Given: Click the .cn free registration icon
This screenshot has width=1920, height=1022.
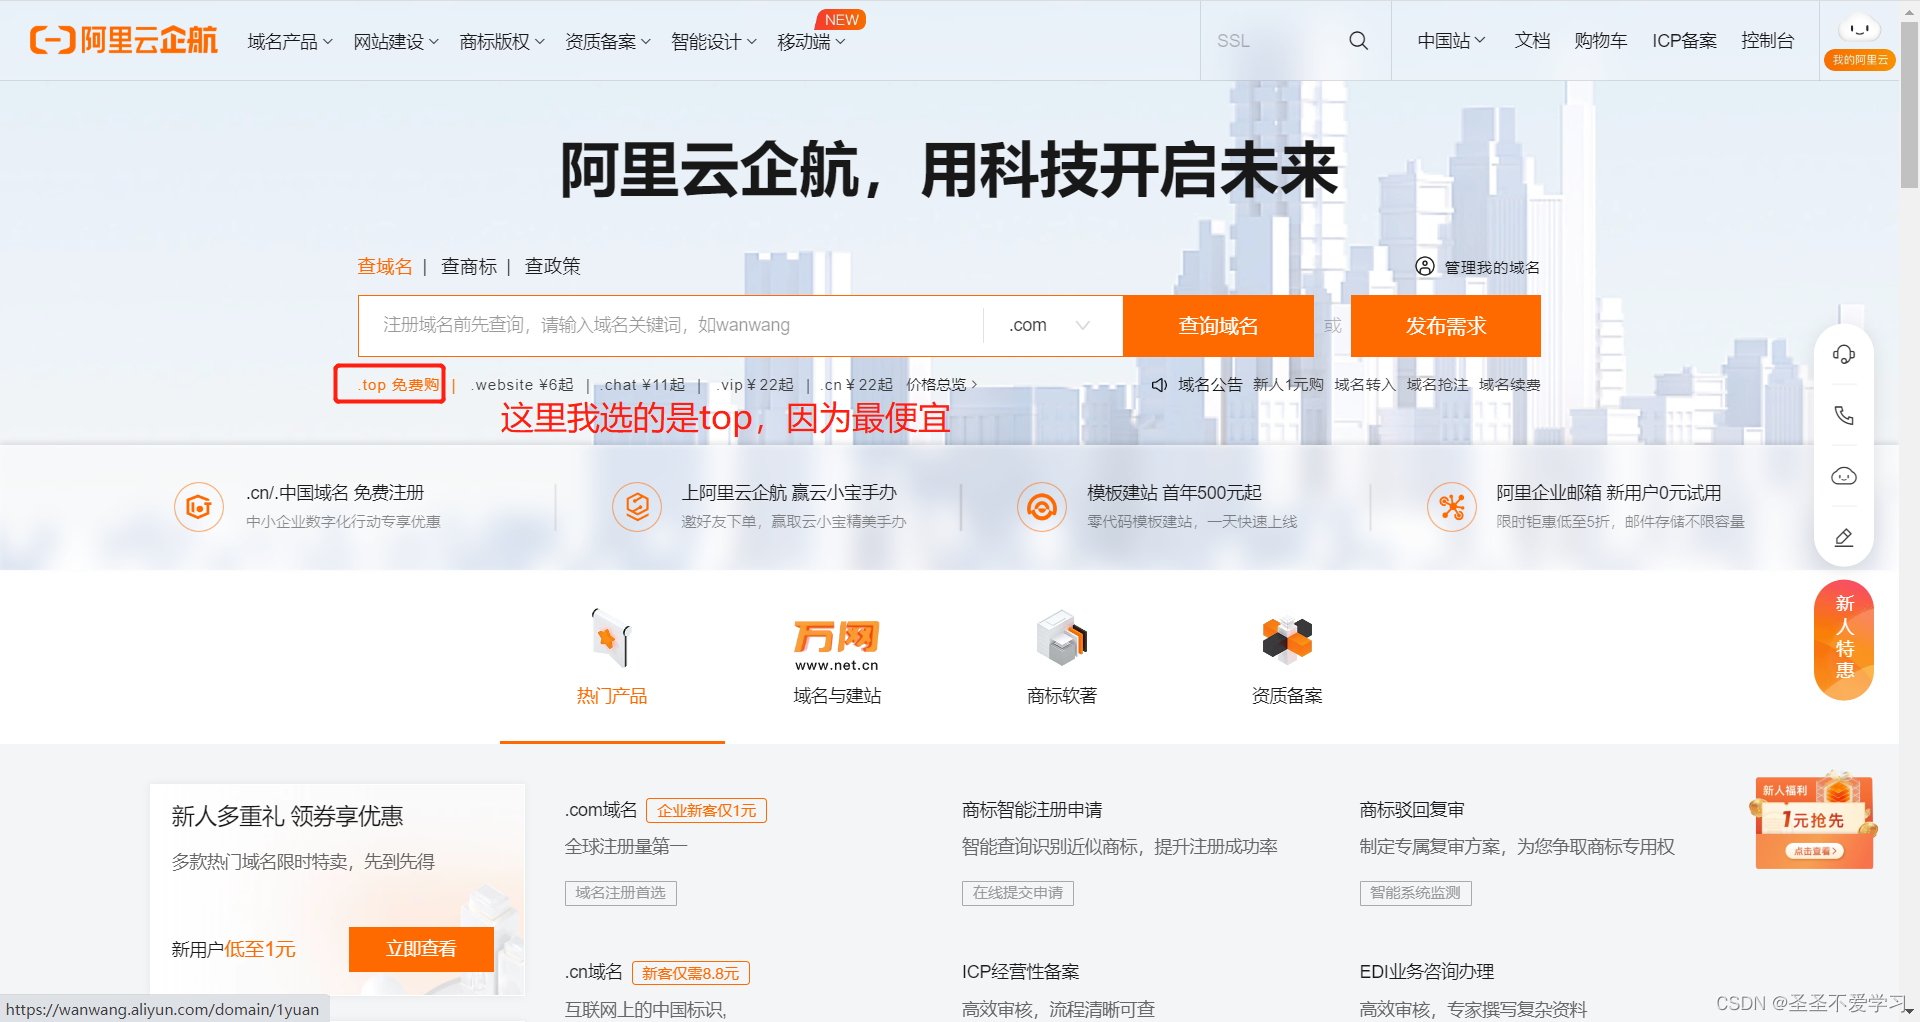Looking at the screenshot, I should pyautogui.click(x=198, y=507).
